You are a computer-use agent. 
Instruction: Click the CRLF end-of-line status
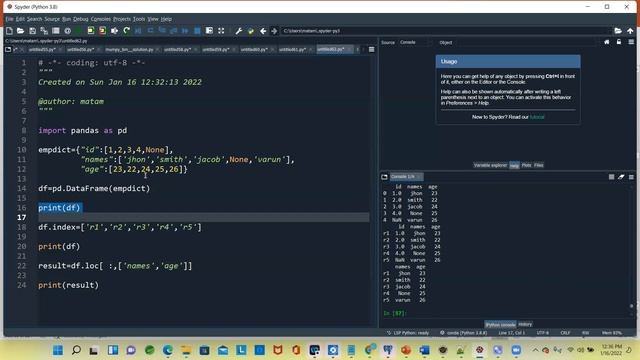(565, 333)
